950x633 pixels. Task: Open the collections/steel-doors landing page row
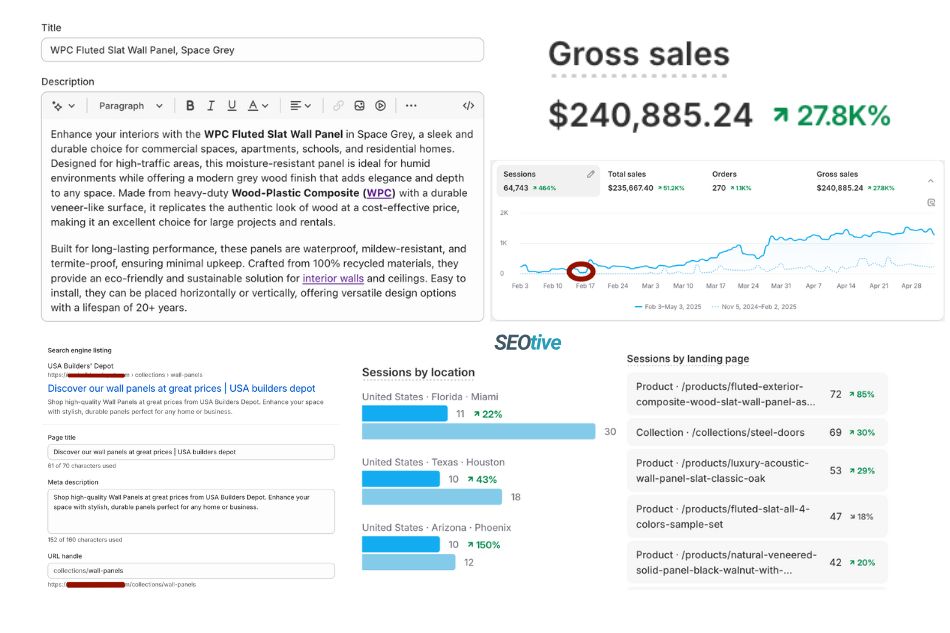(x=757, y=432)
